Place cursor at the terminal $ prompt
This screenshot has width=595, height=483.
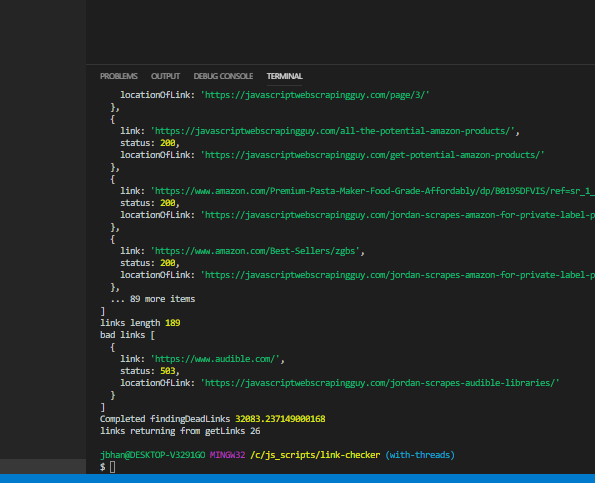tap(113, 467)
